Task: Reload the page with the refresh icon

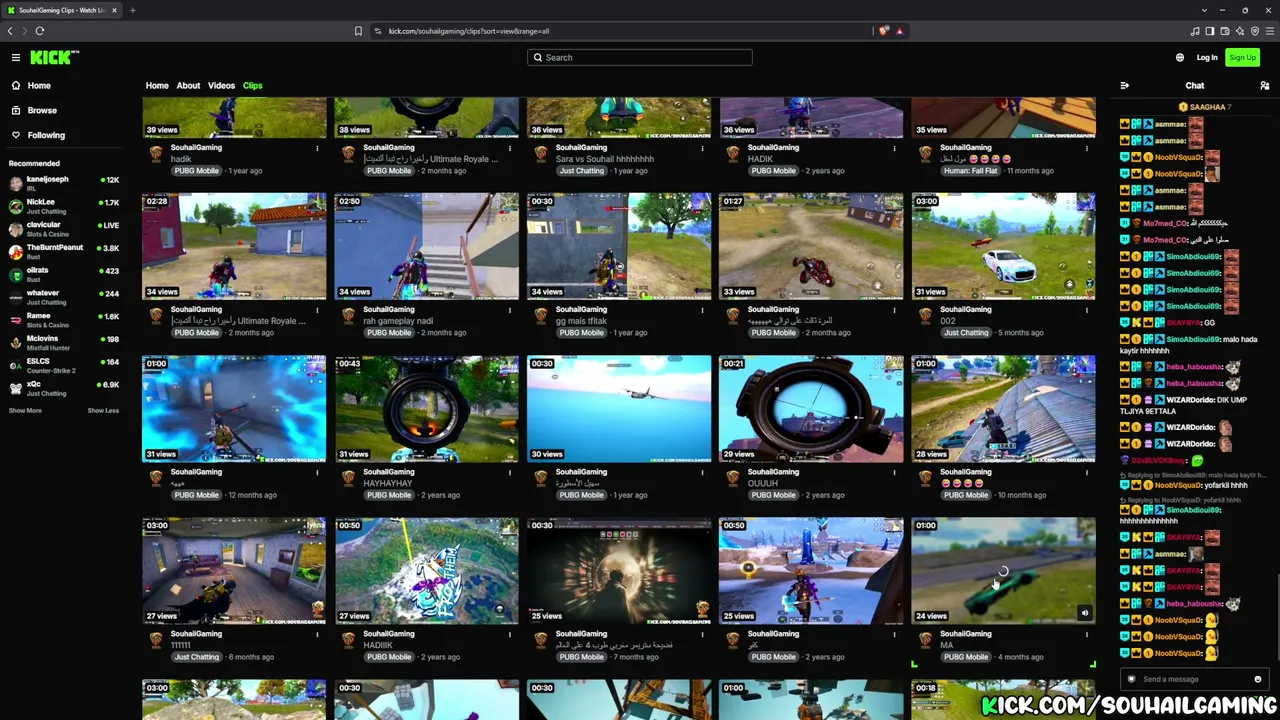Action: 40,31
